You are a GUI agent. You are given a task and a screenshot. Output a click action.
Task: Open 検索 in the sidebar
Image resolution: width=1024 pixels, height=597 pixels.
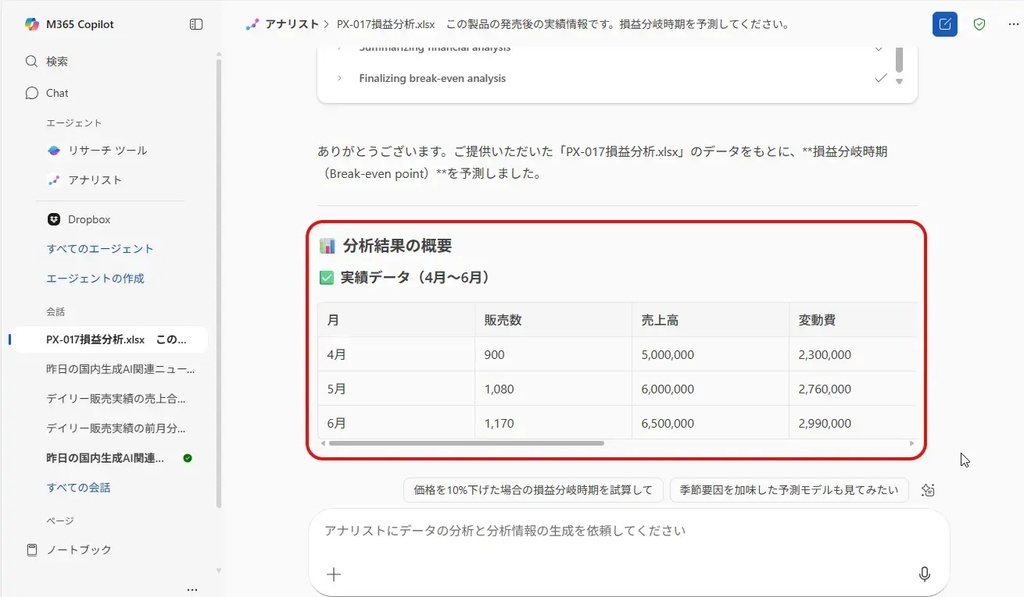coord(56,61)
